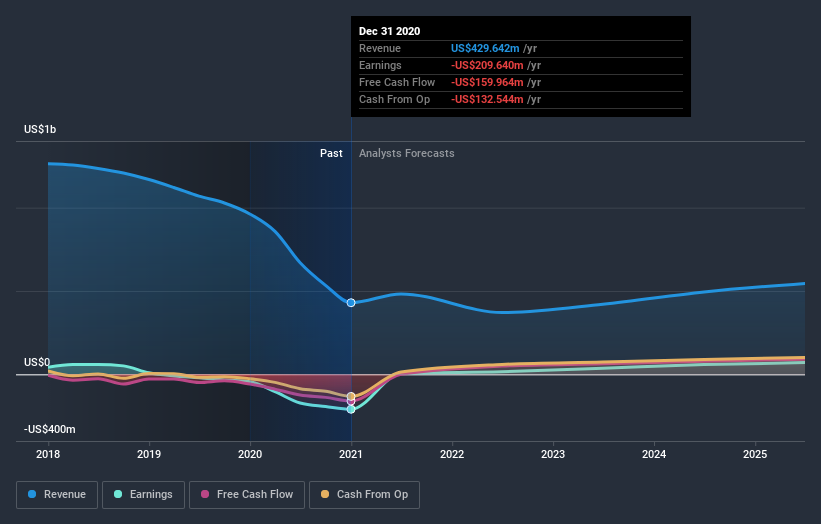This screenshot has height=524, width=821.
Task: Click the Free Cash Flow label in tooltip
Action: click(x=397, y=82)
